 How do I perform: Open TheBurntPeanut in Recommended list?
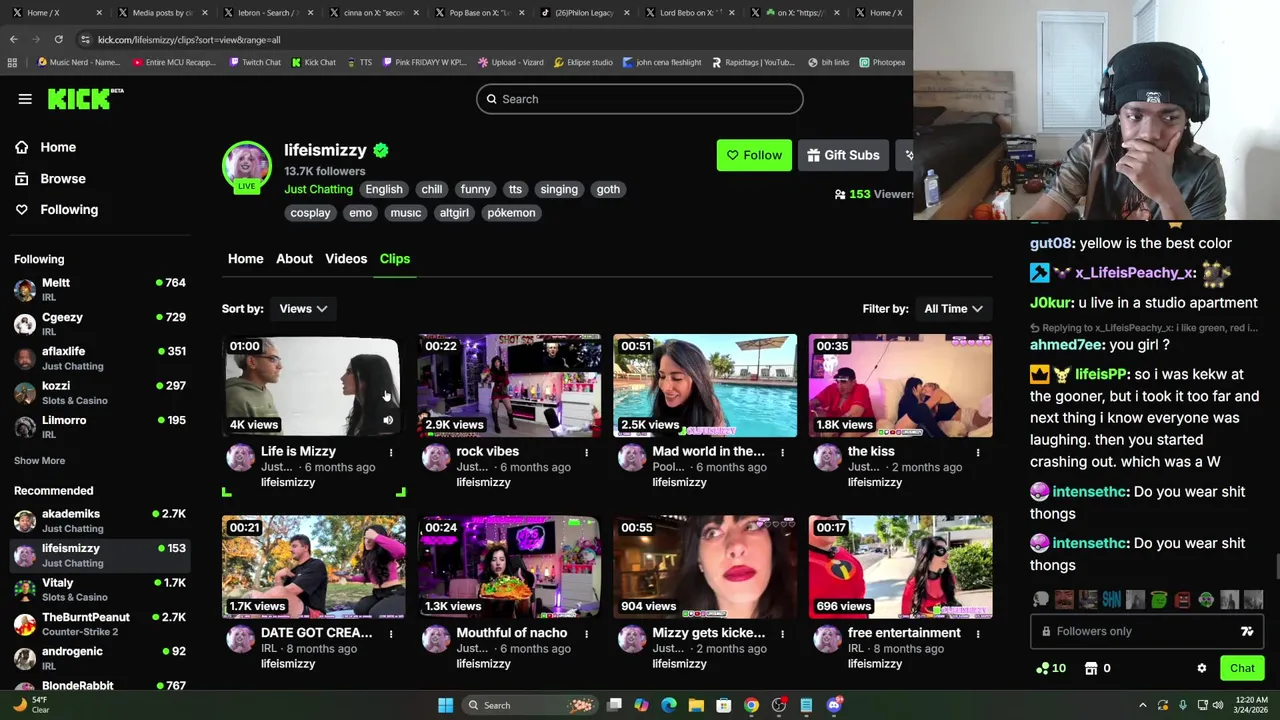coord(100,624)
